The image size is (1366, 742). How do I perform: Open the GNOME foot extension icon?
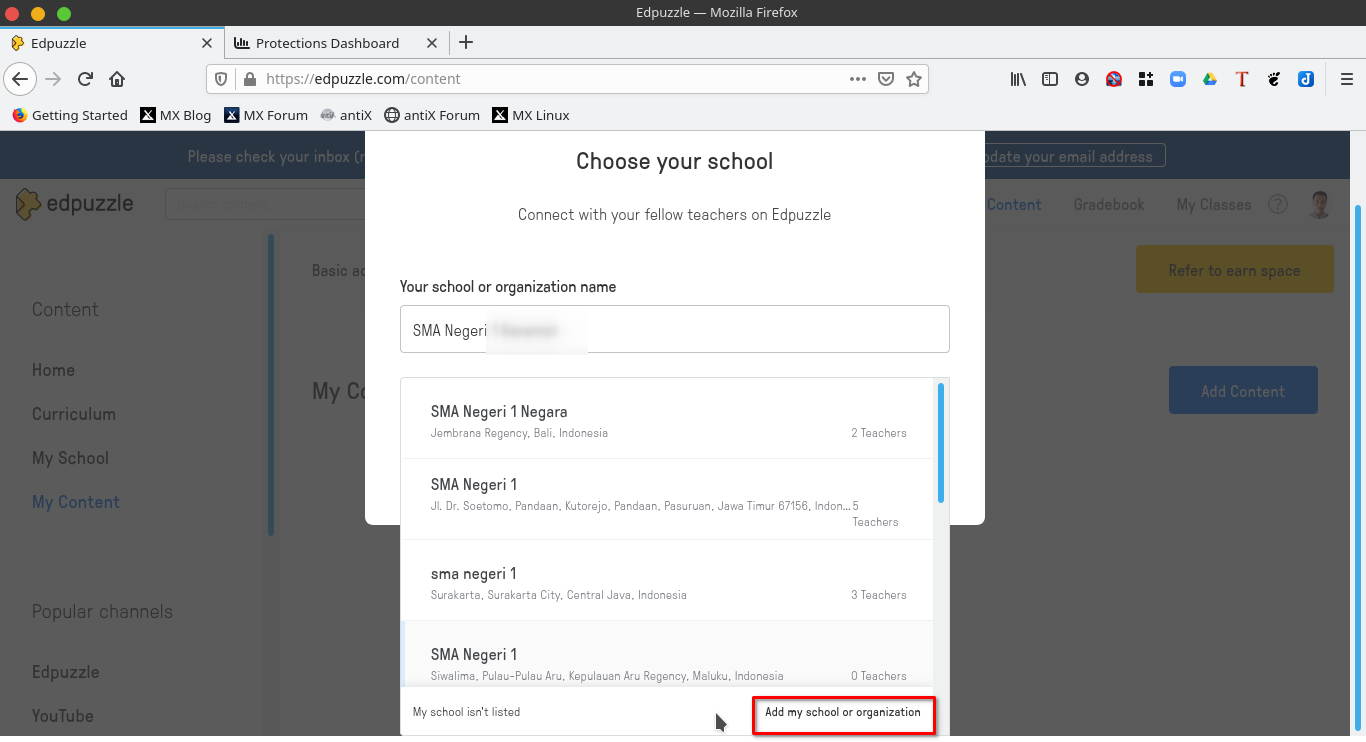coord(1274,79)
